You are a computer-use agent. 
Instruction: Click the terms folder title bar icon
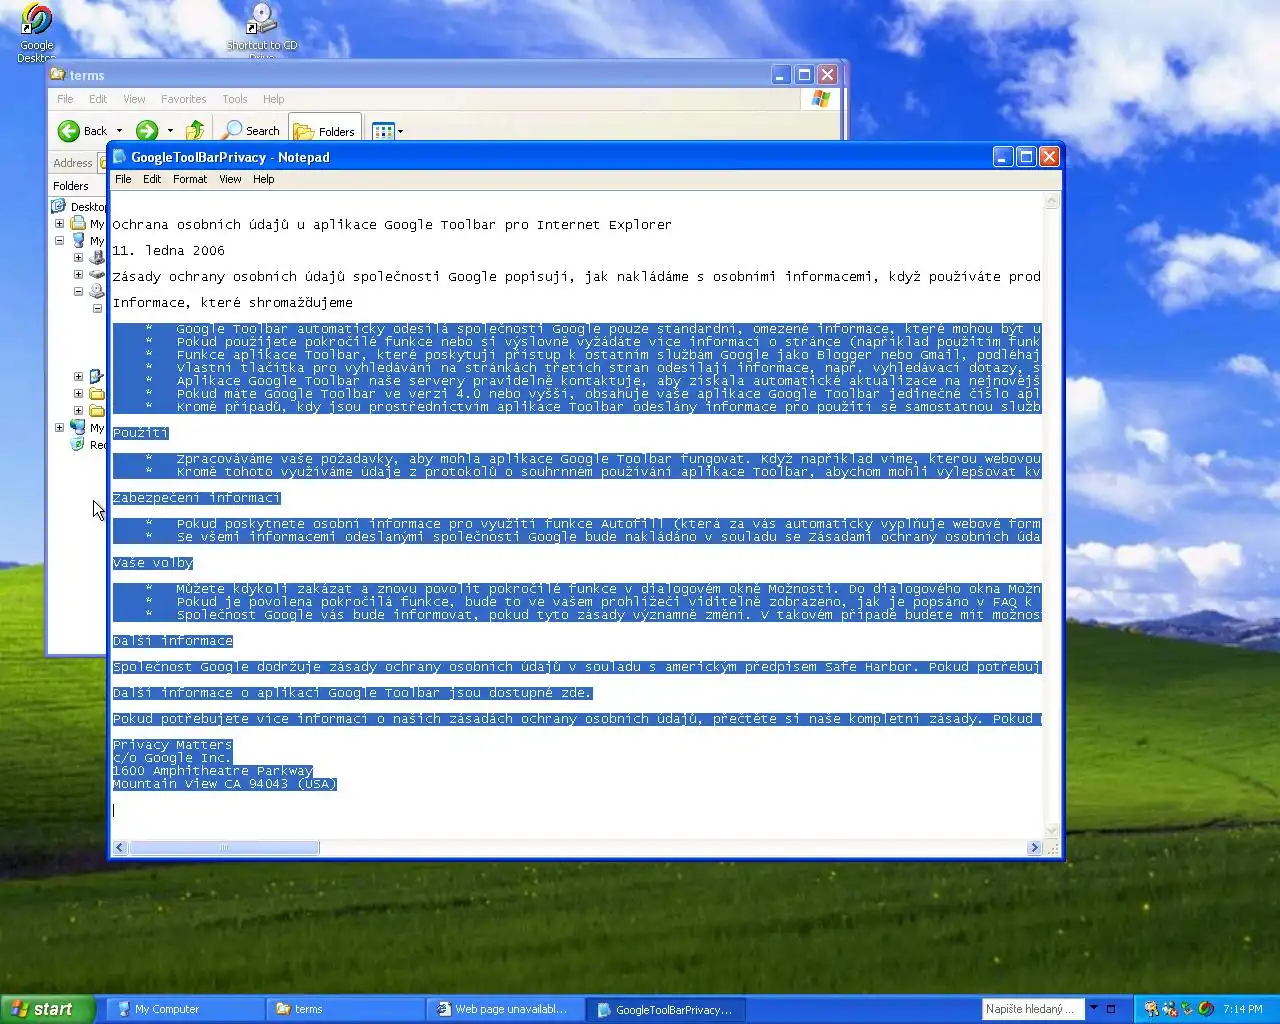(x=58, y=75)
